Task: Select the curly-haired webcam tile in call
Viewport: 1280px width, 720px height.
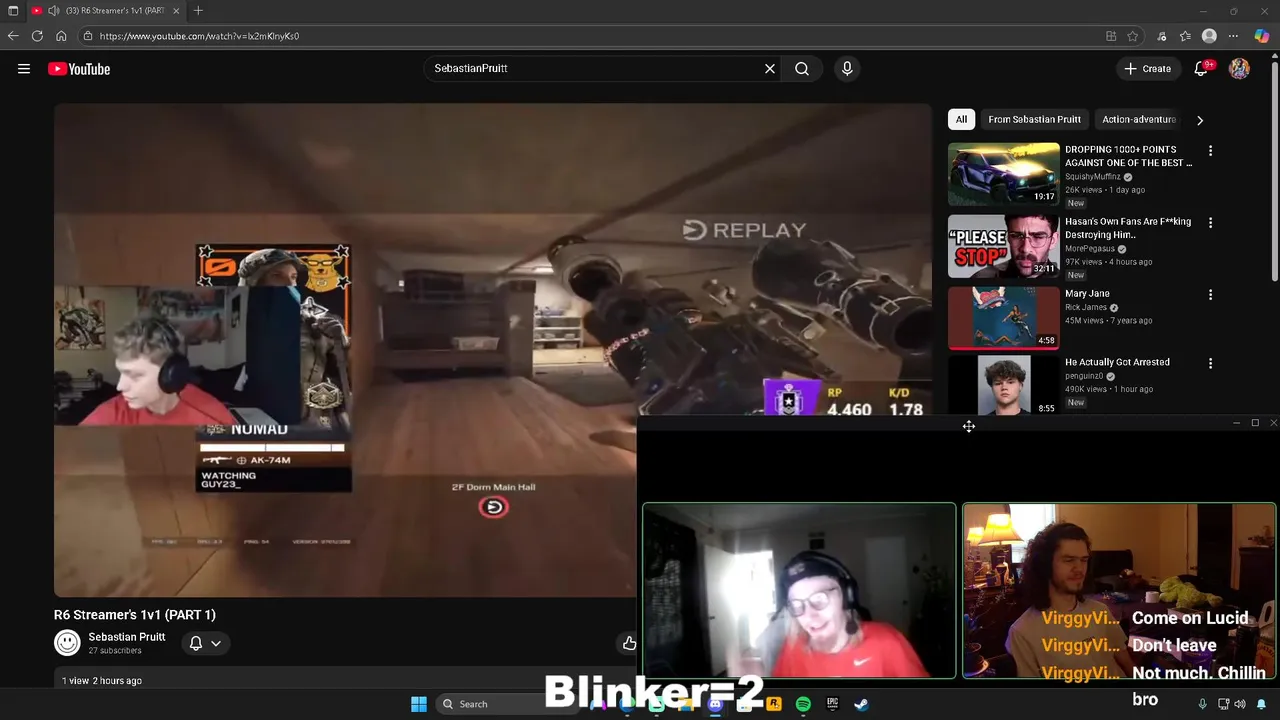Action: pos(1119,591)
